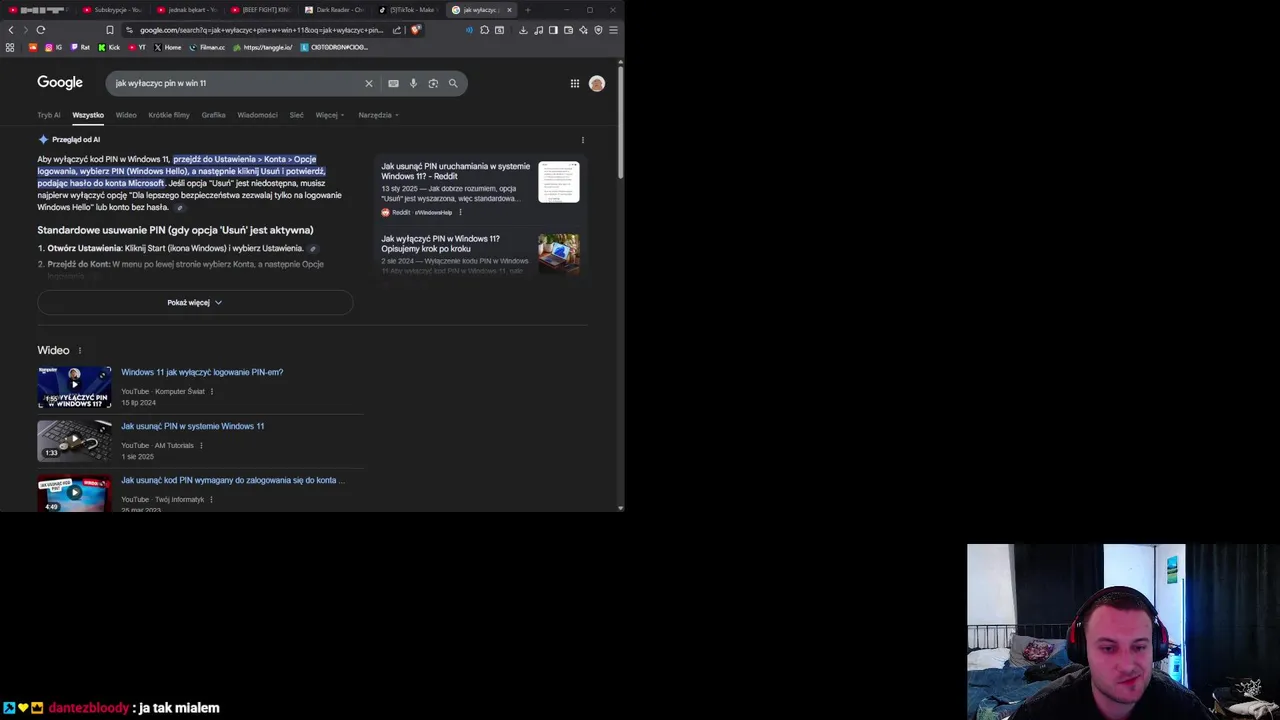
Task: Open the Brave Shields lion icon
Action: click(415, 30)
